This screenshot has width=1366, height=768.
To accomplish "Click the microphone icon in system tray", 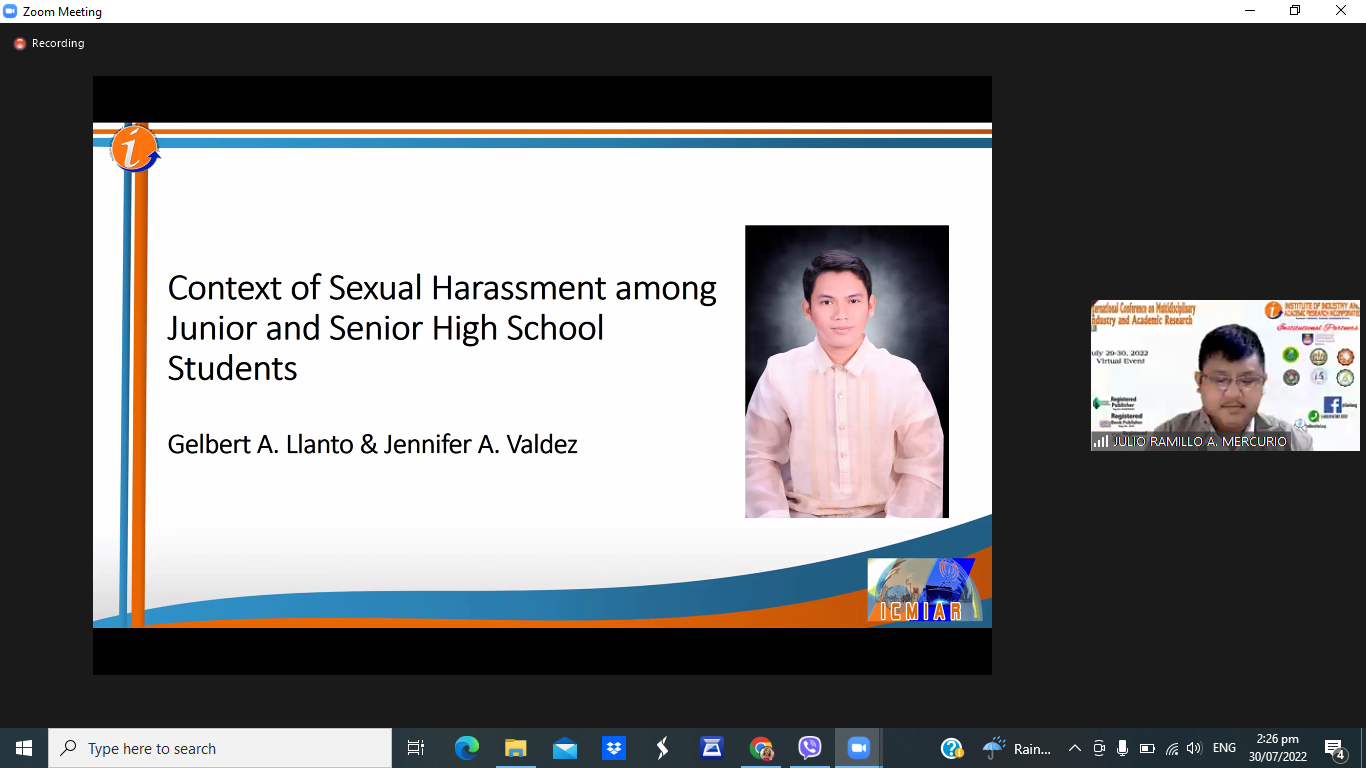I will (x=1123, y=748).
